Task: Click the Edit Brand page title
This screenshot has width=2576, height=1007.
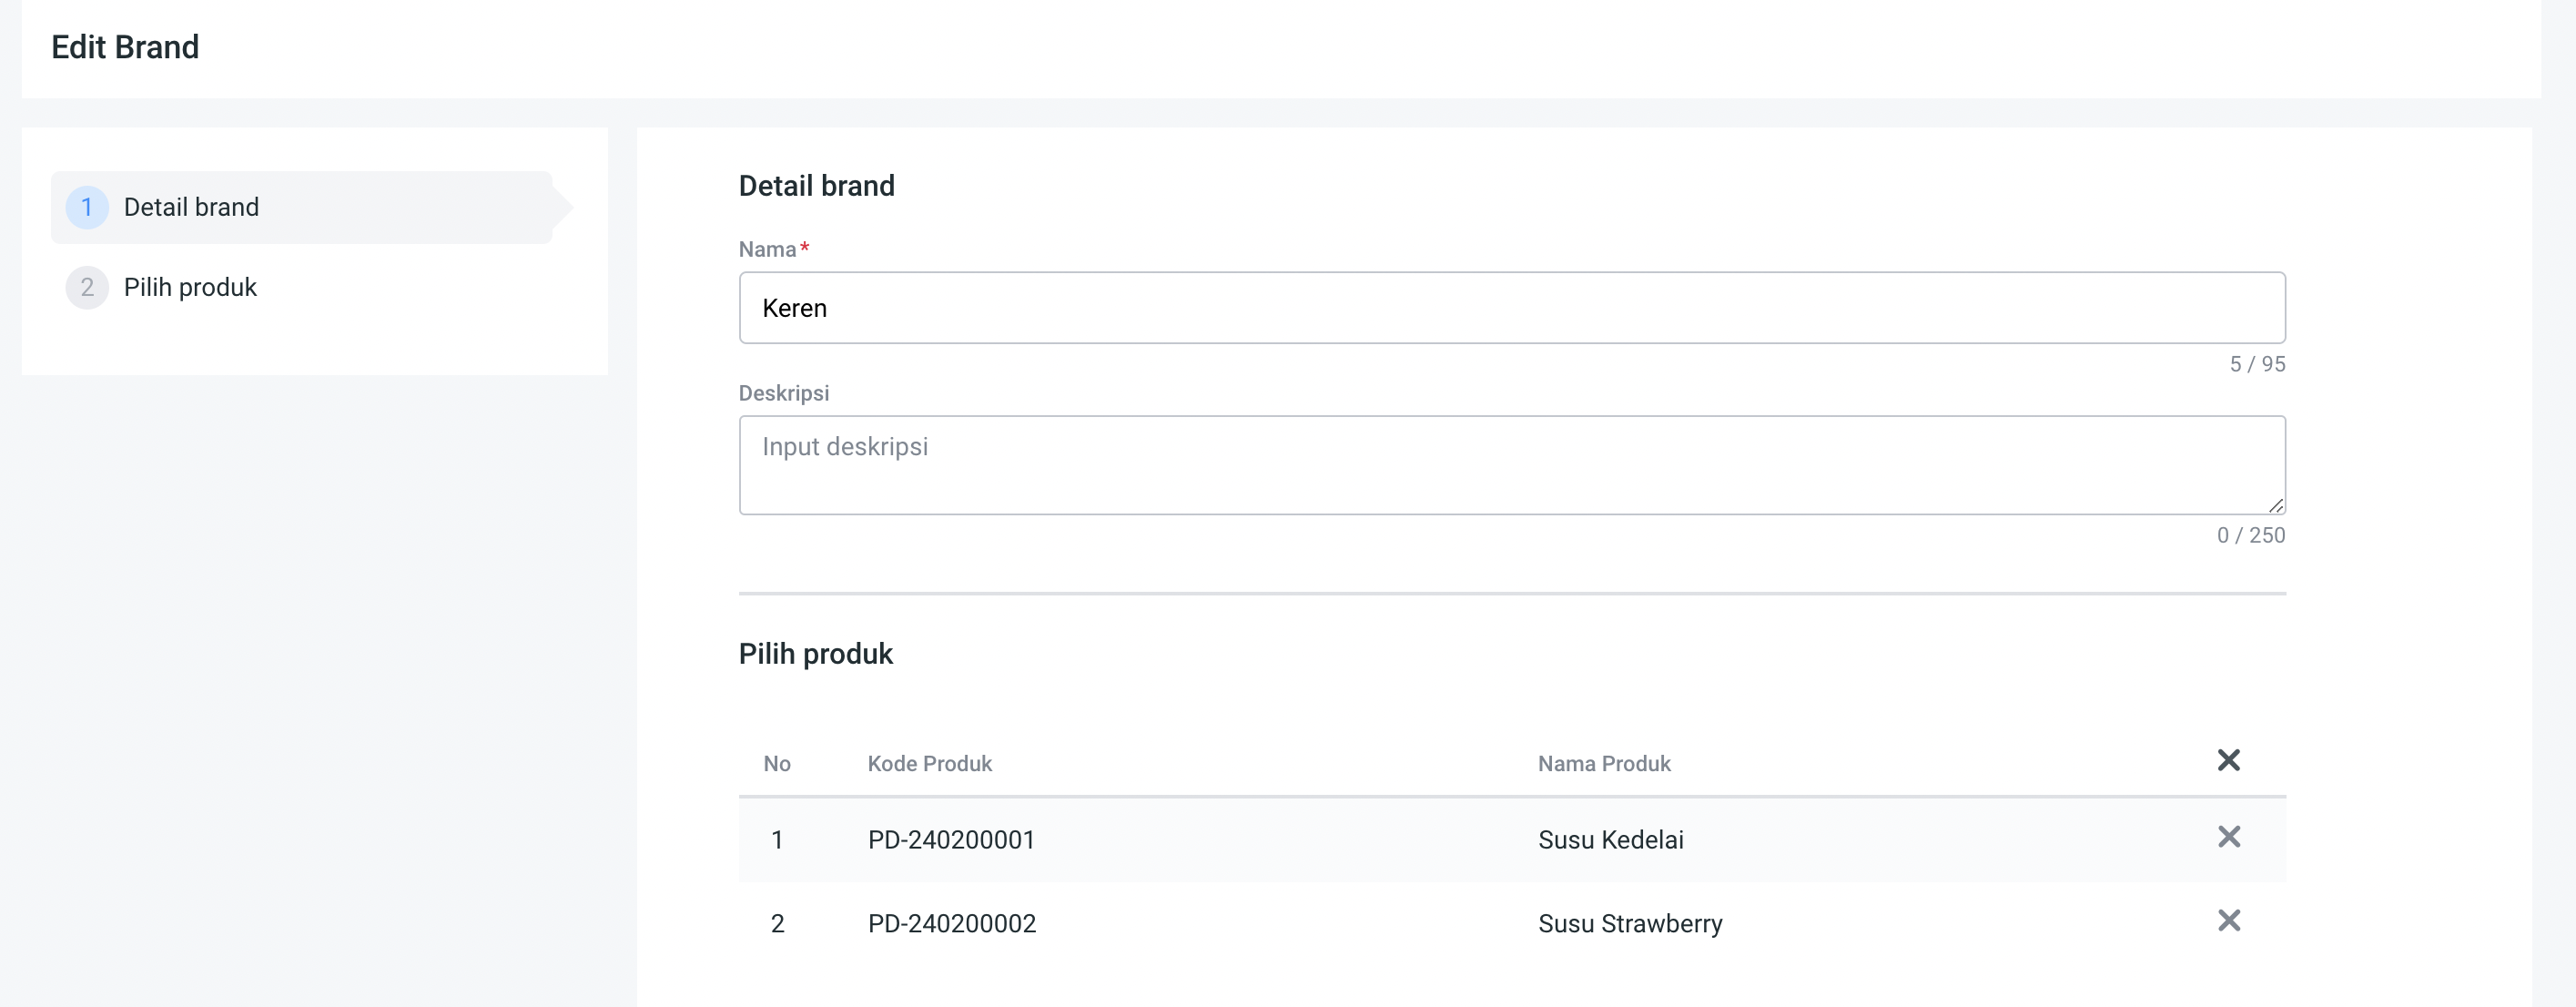Action: click(125, 47)
